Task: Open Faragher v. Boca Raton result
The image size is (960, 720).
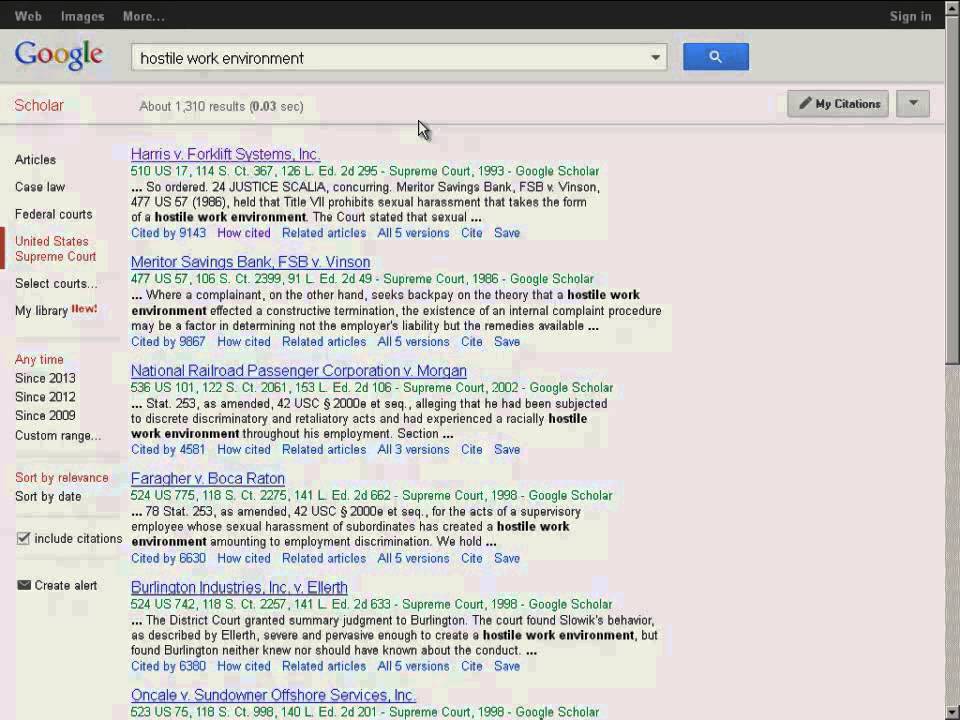Action: (208, 478)
